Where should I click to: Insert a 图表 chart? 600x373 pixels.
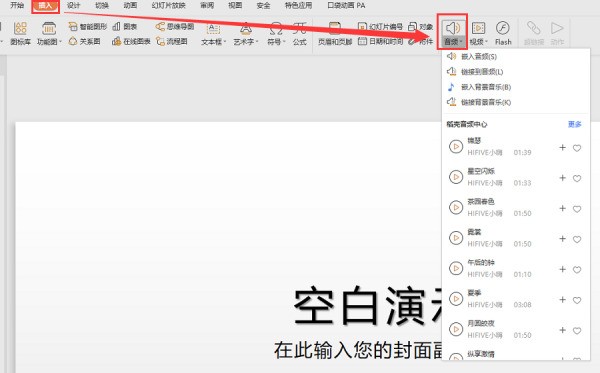(x=125, y=26)
